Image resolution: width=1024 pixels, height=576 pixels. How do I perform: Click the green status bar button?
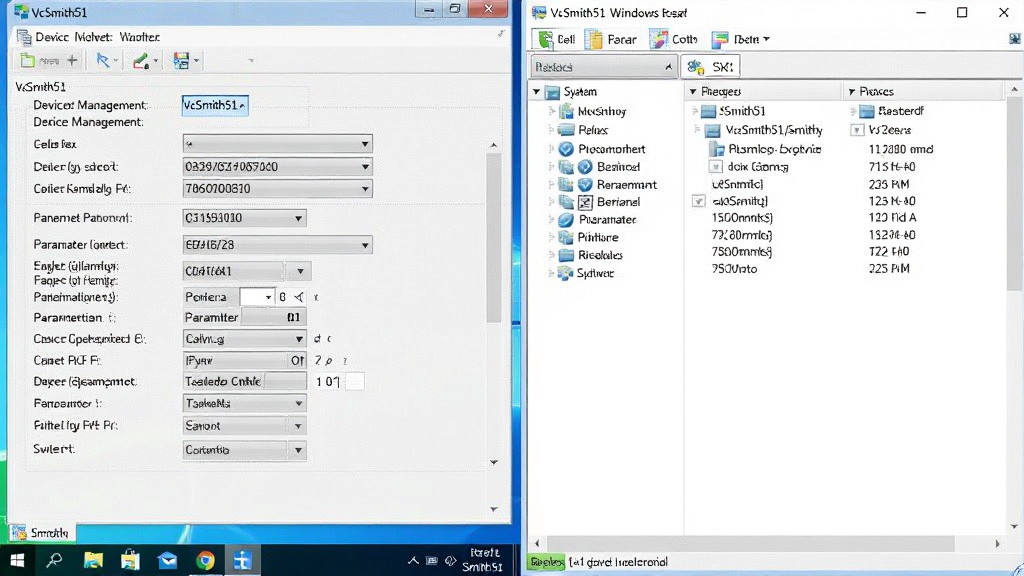click(x=547, y=562)
